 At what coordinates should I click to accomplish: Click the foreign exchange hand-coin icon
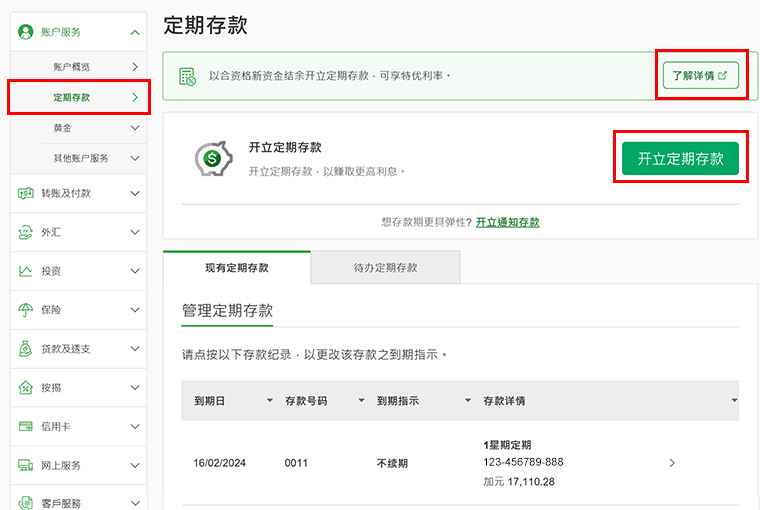pyautogui.click(x=25, y=232)
